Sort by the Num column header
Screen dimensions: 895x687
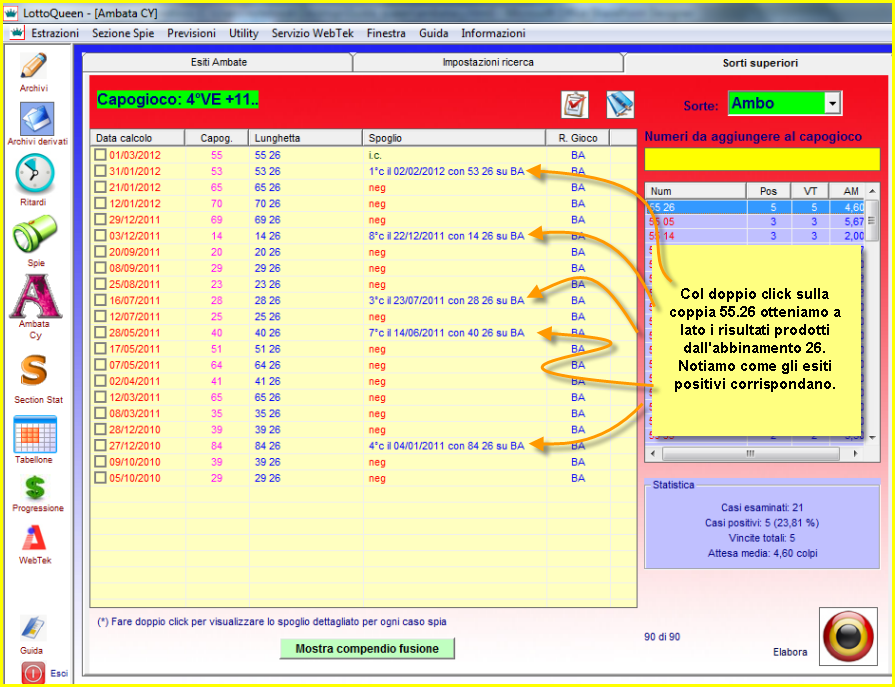(696, 191)
